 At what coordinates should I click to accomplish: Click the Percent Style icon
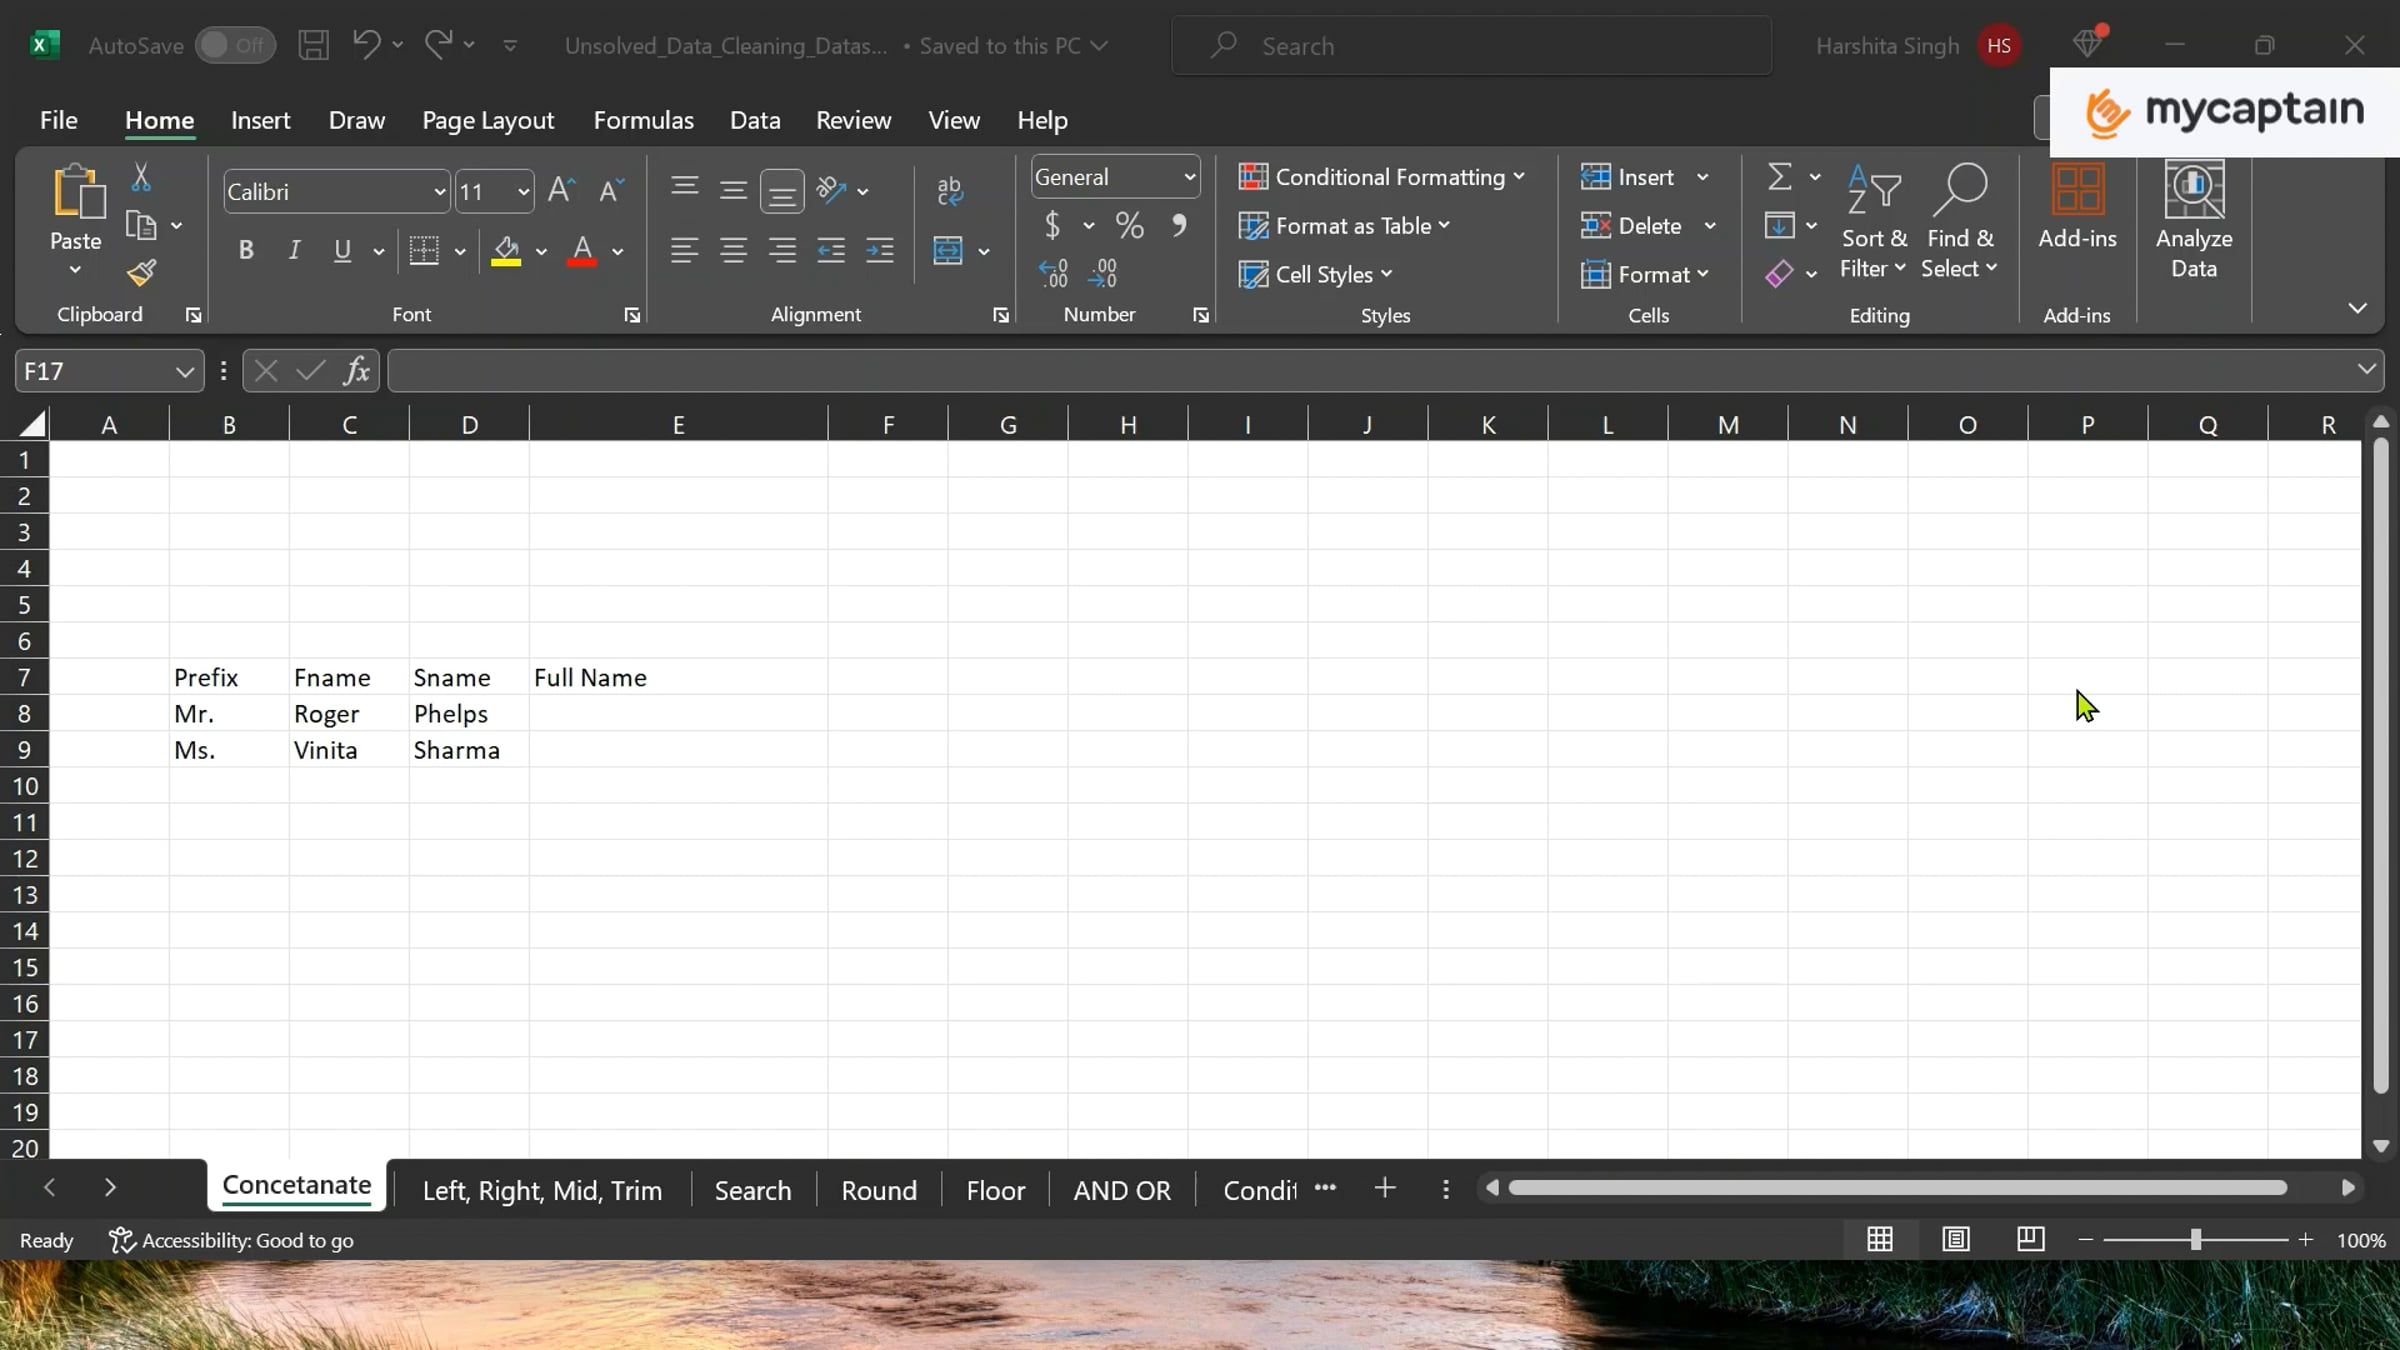pos(1129,225)
